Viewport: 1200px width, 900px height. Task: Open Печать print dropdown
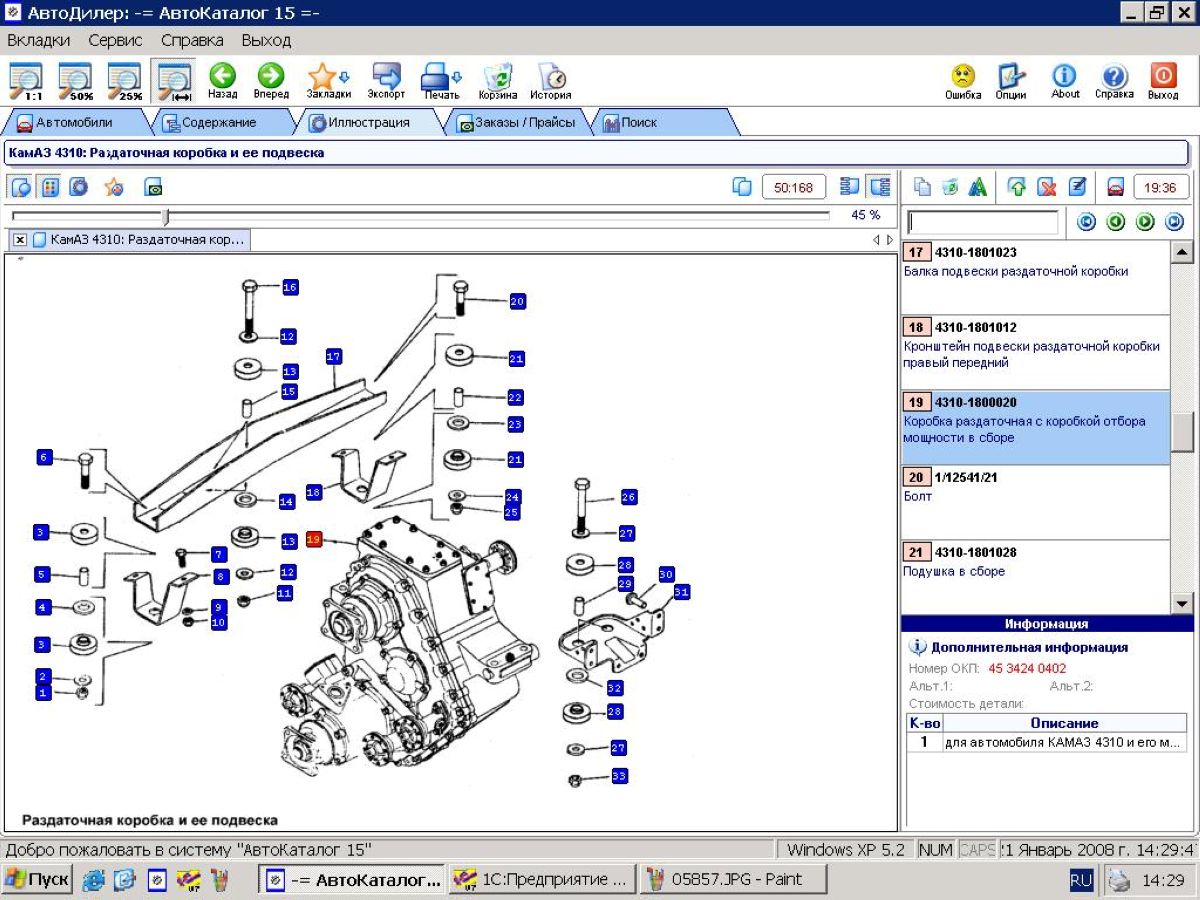point(441,81)
